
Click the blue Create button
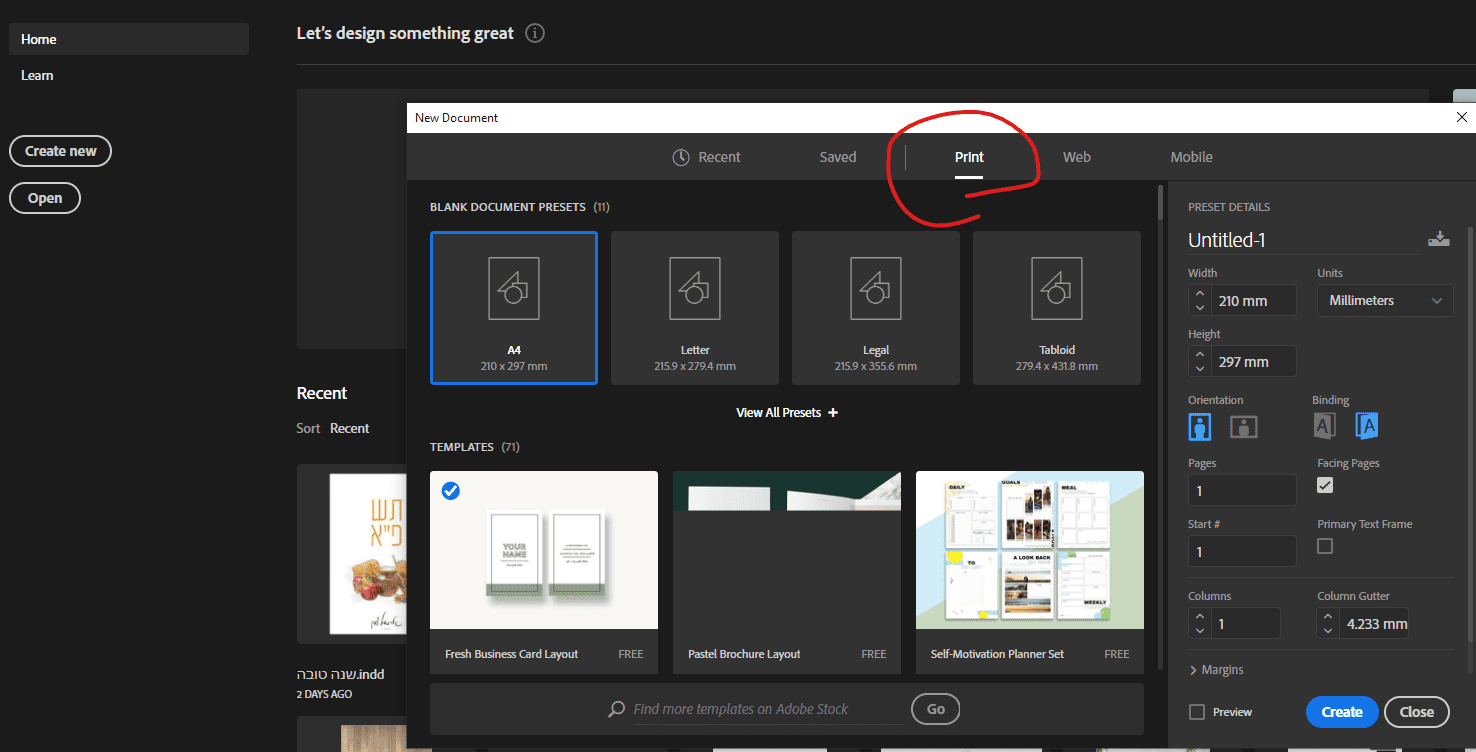pos(1342,712)
